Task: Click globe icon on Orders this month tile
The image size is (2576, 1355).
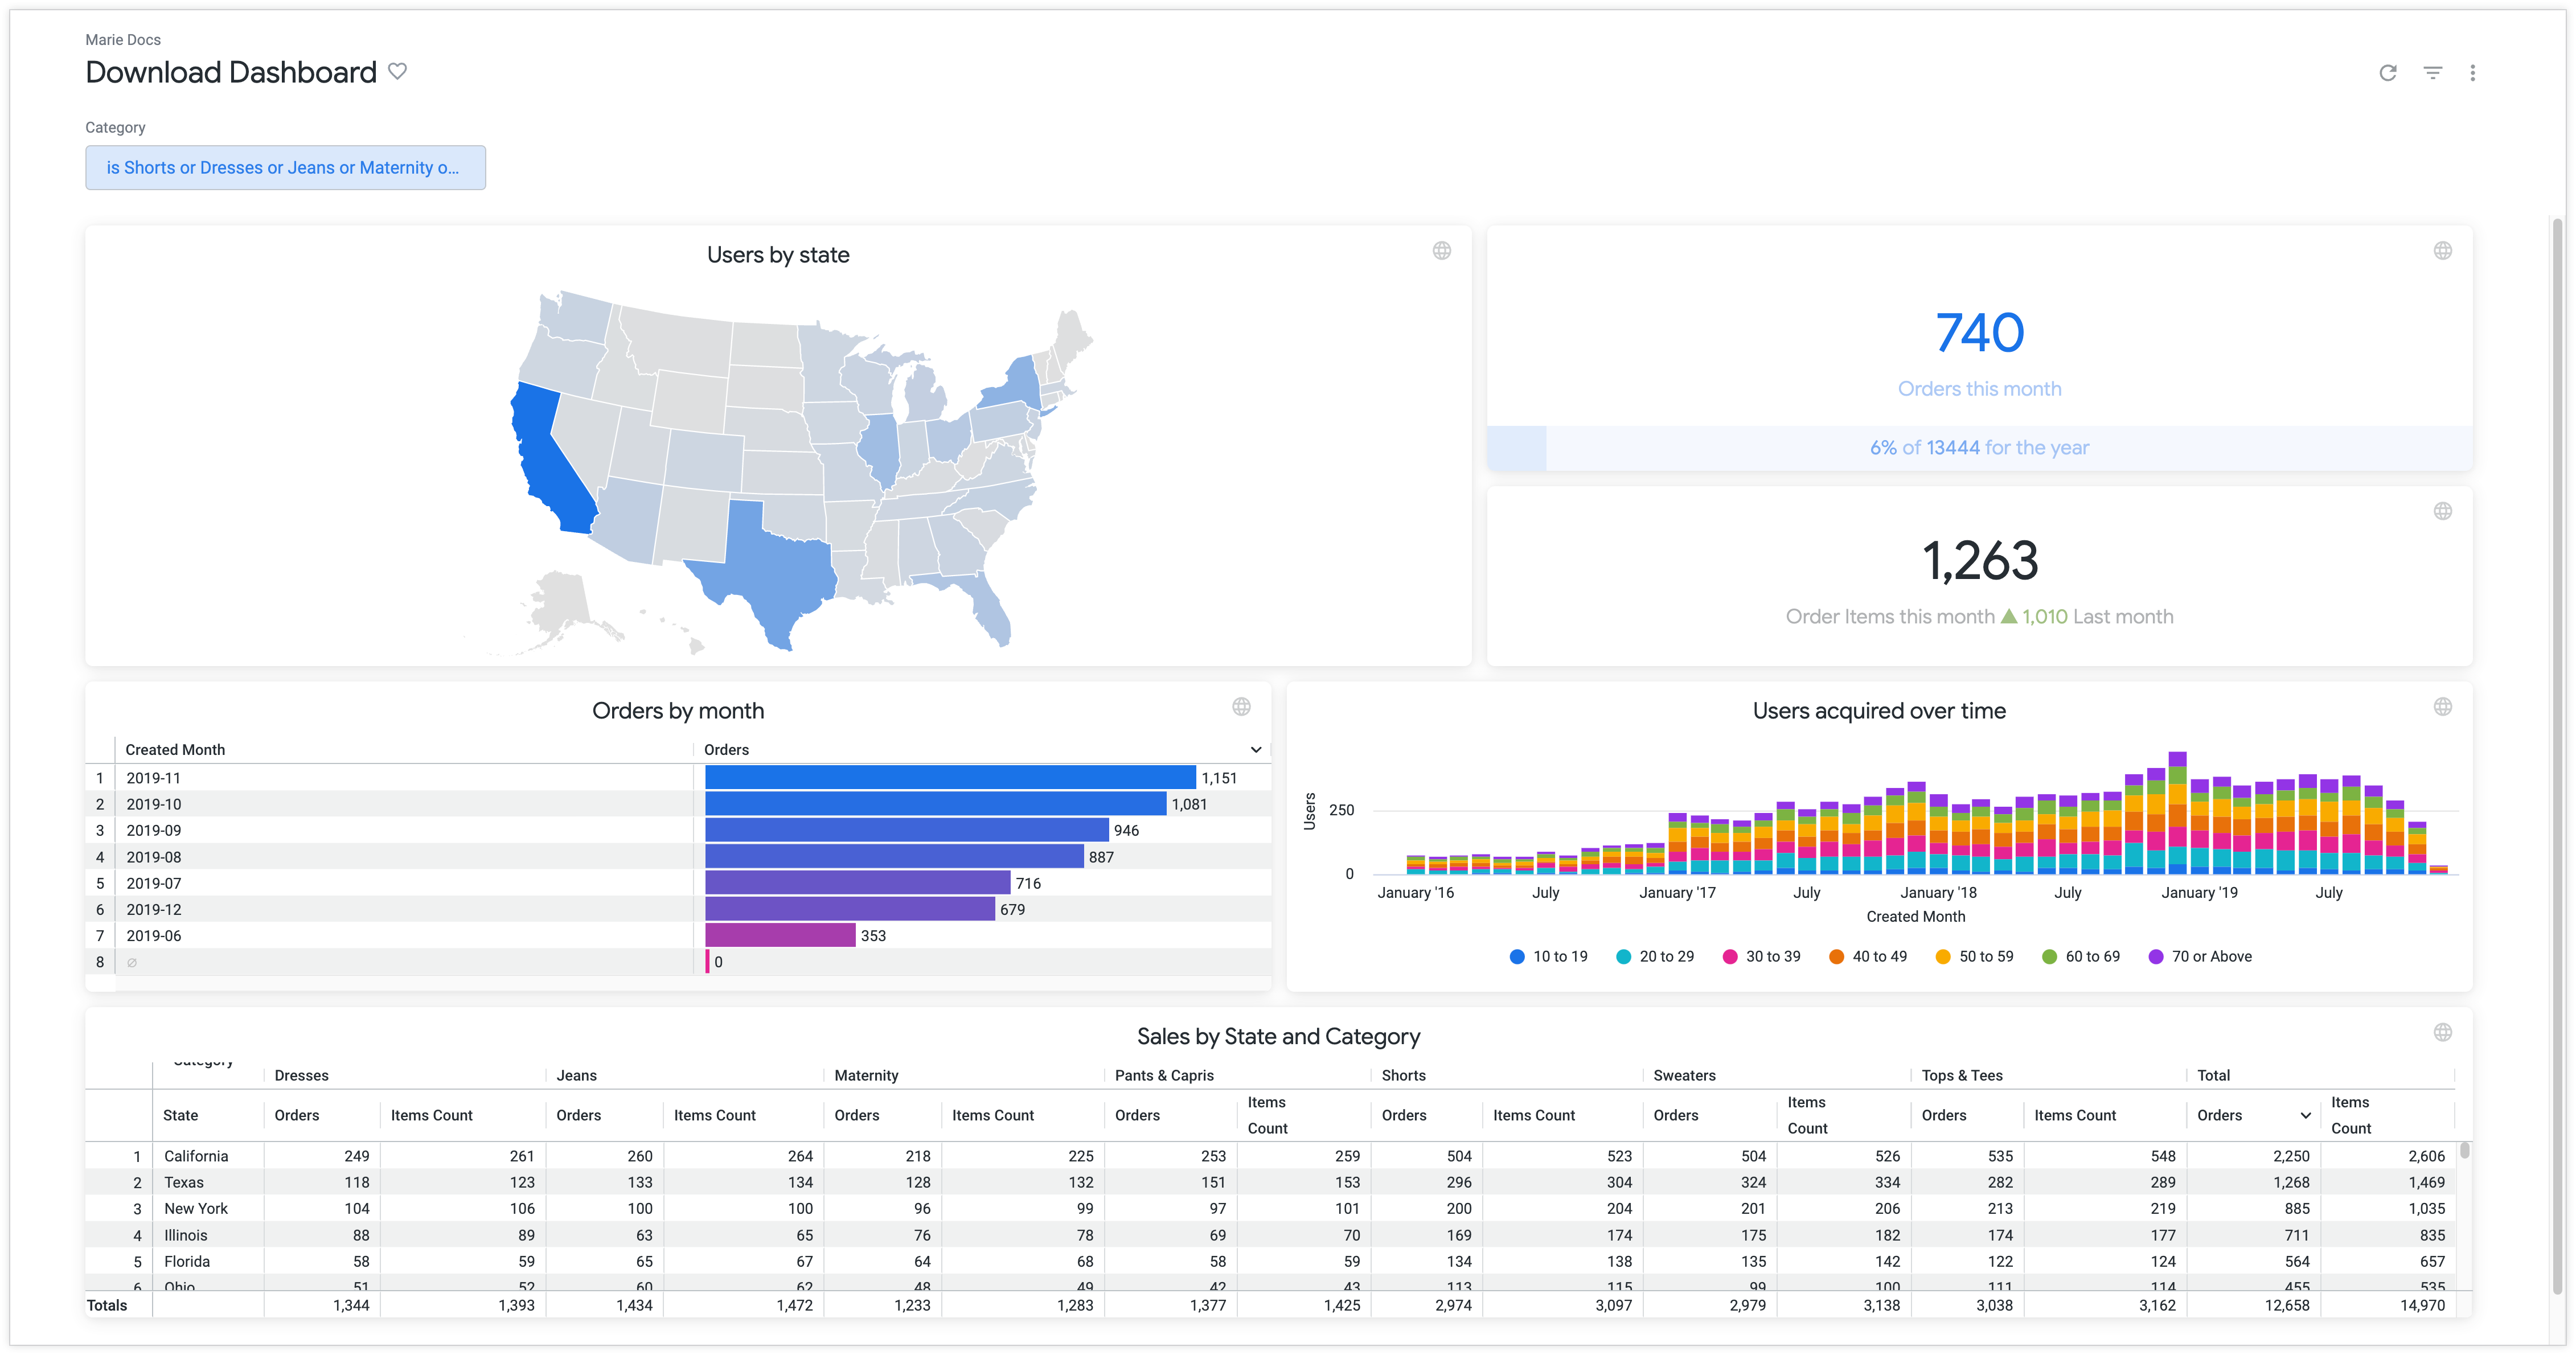Action: tap(2442, 251)
